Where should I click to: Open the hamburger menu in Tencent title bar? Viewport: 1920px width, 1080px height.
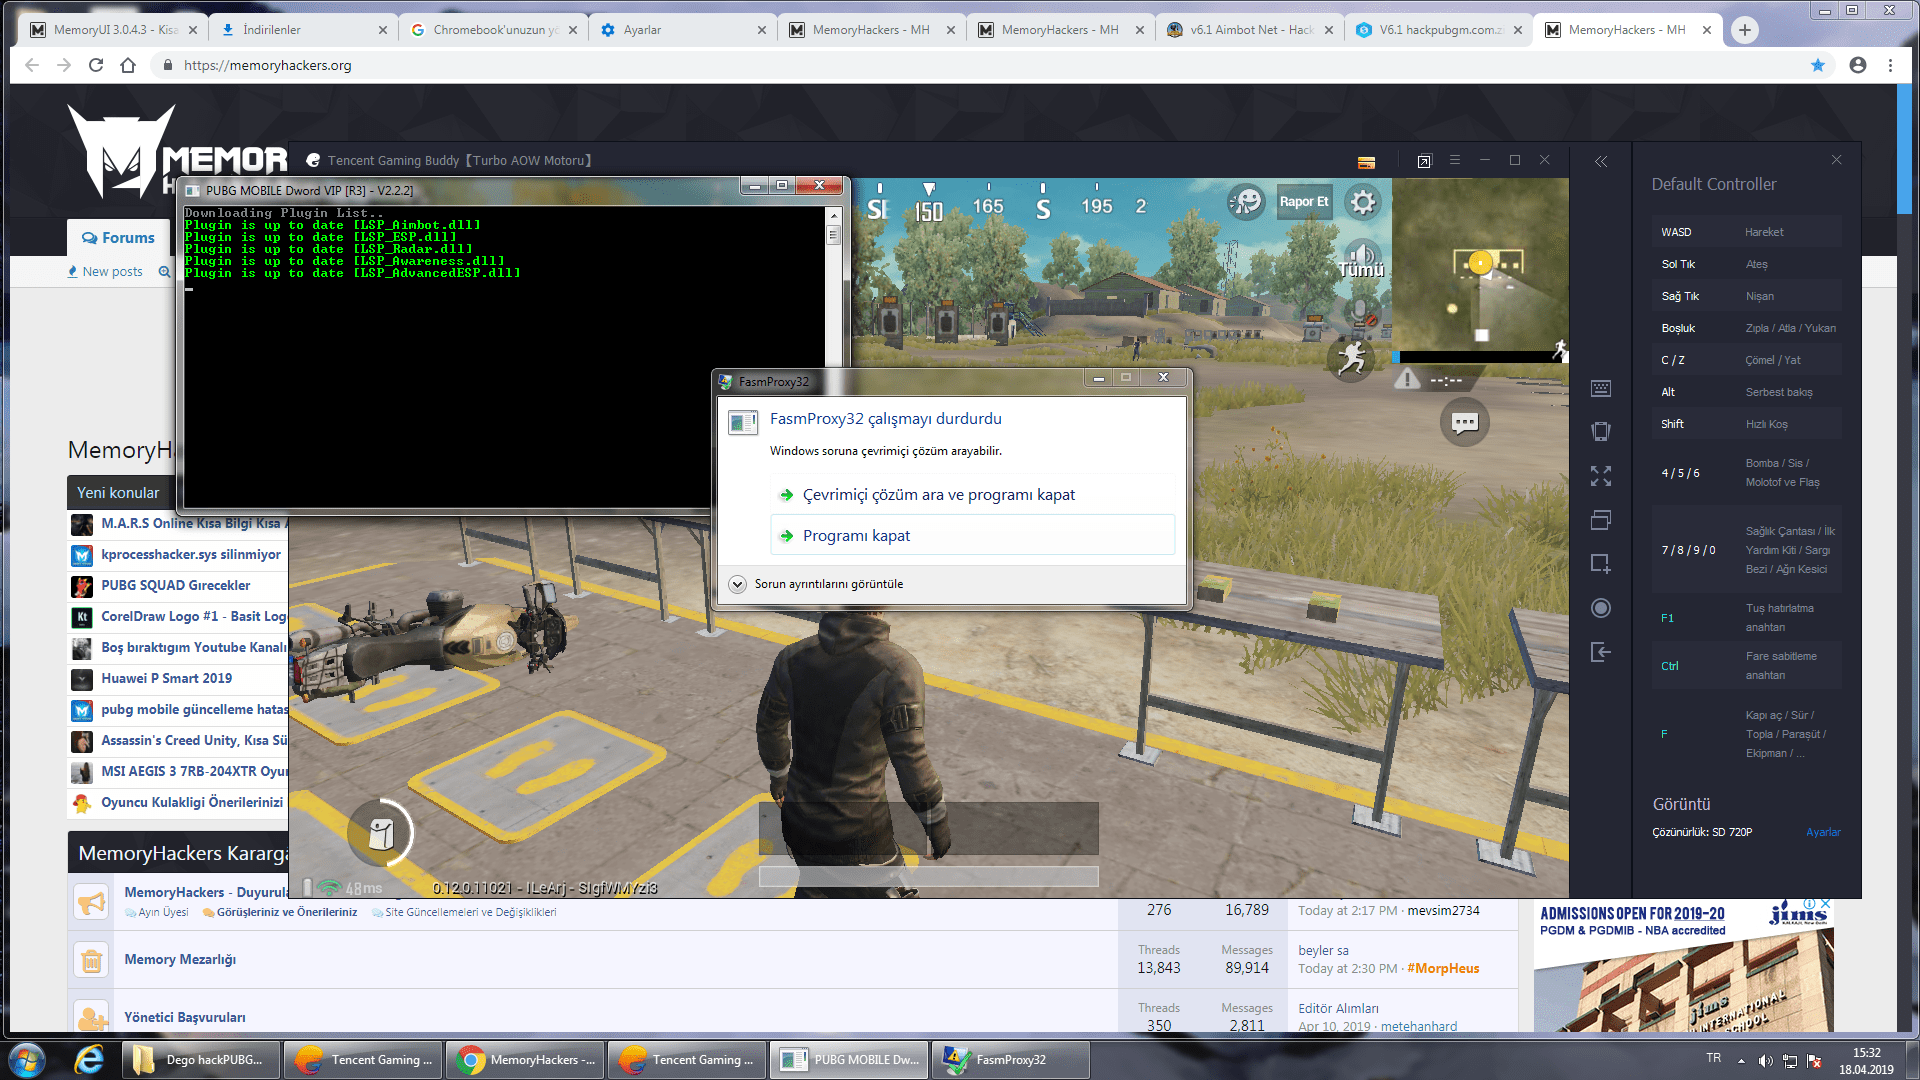(x=1455, y=160)
